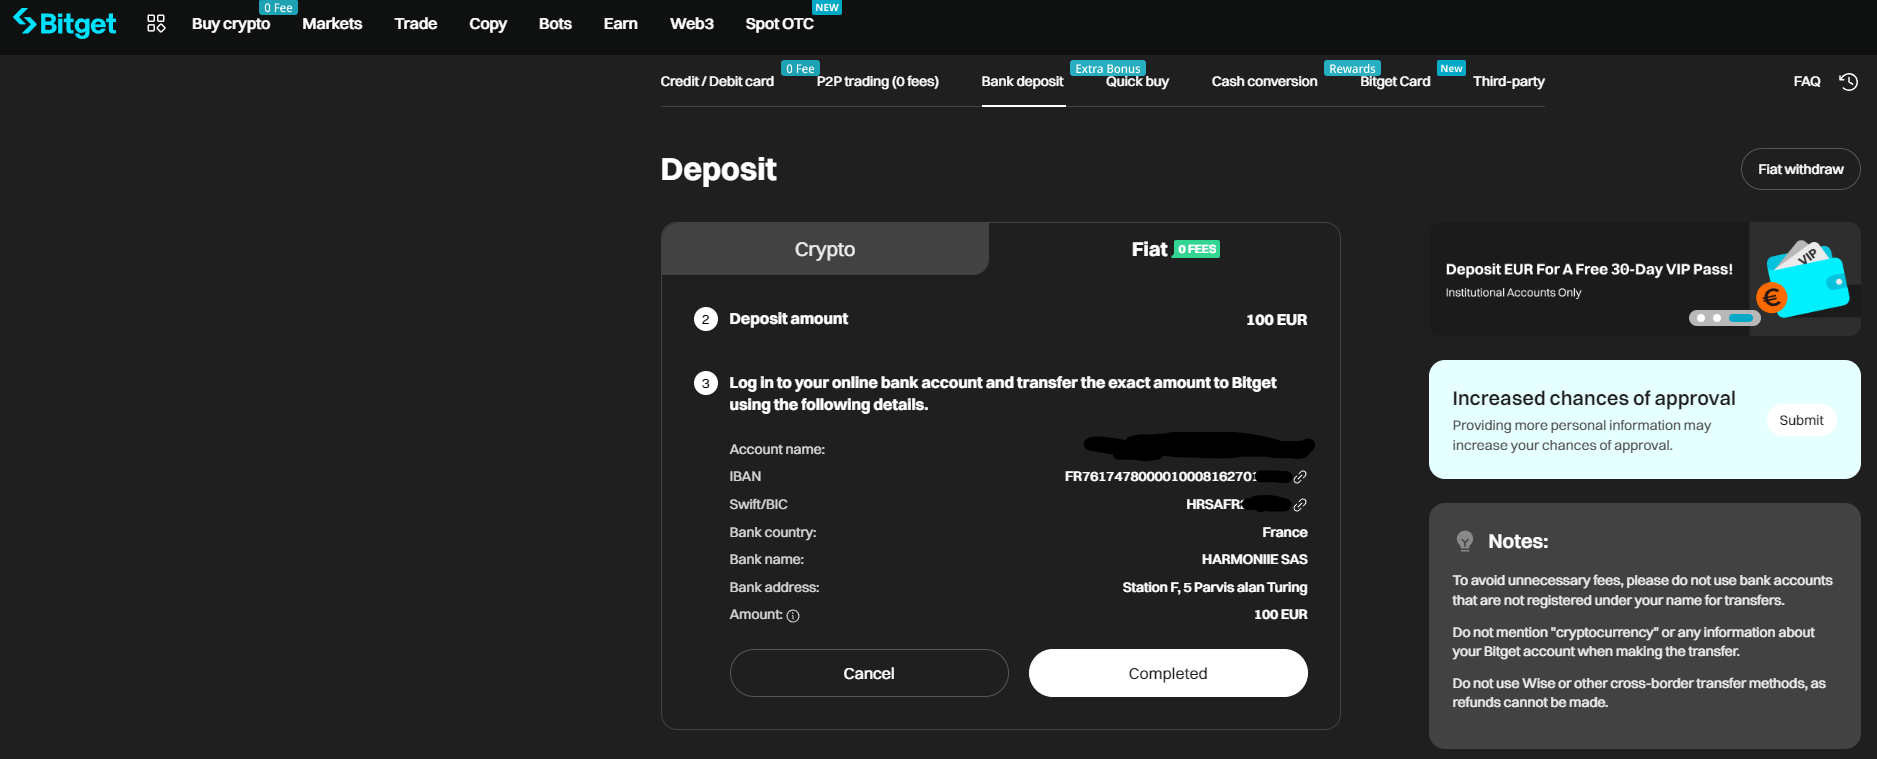Click step 2 Deposit amount label

coord(789,319)
